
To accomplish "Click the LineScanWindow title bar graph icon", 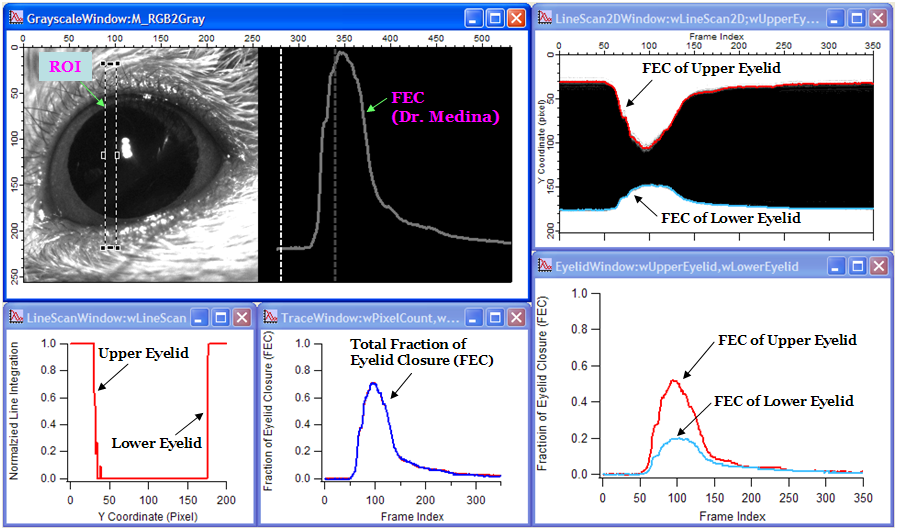I will [16, 317].
